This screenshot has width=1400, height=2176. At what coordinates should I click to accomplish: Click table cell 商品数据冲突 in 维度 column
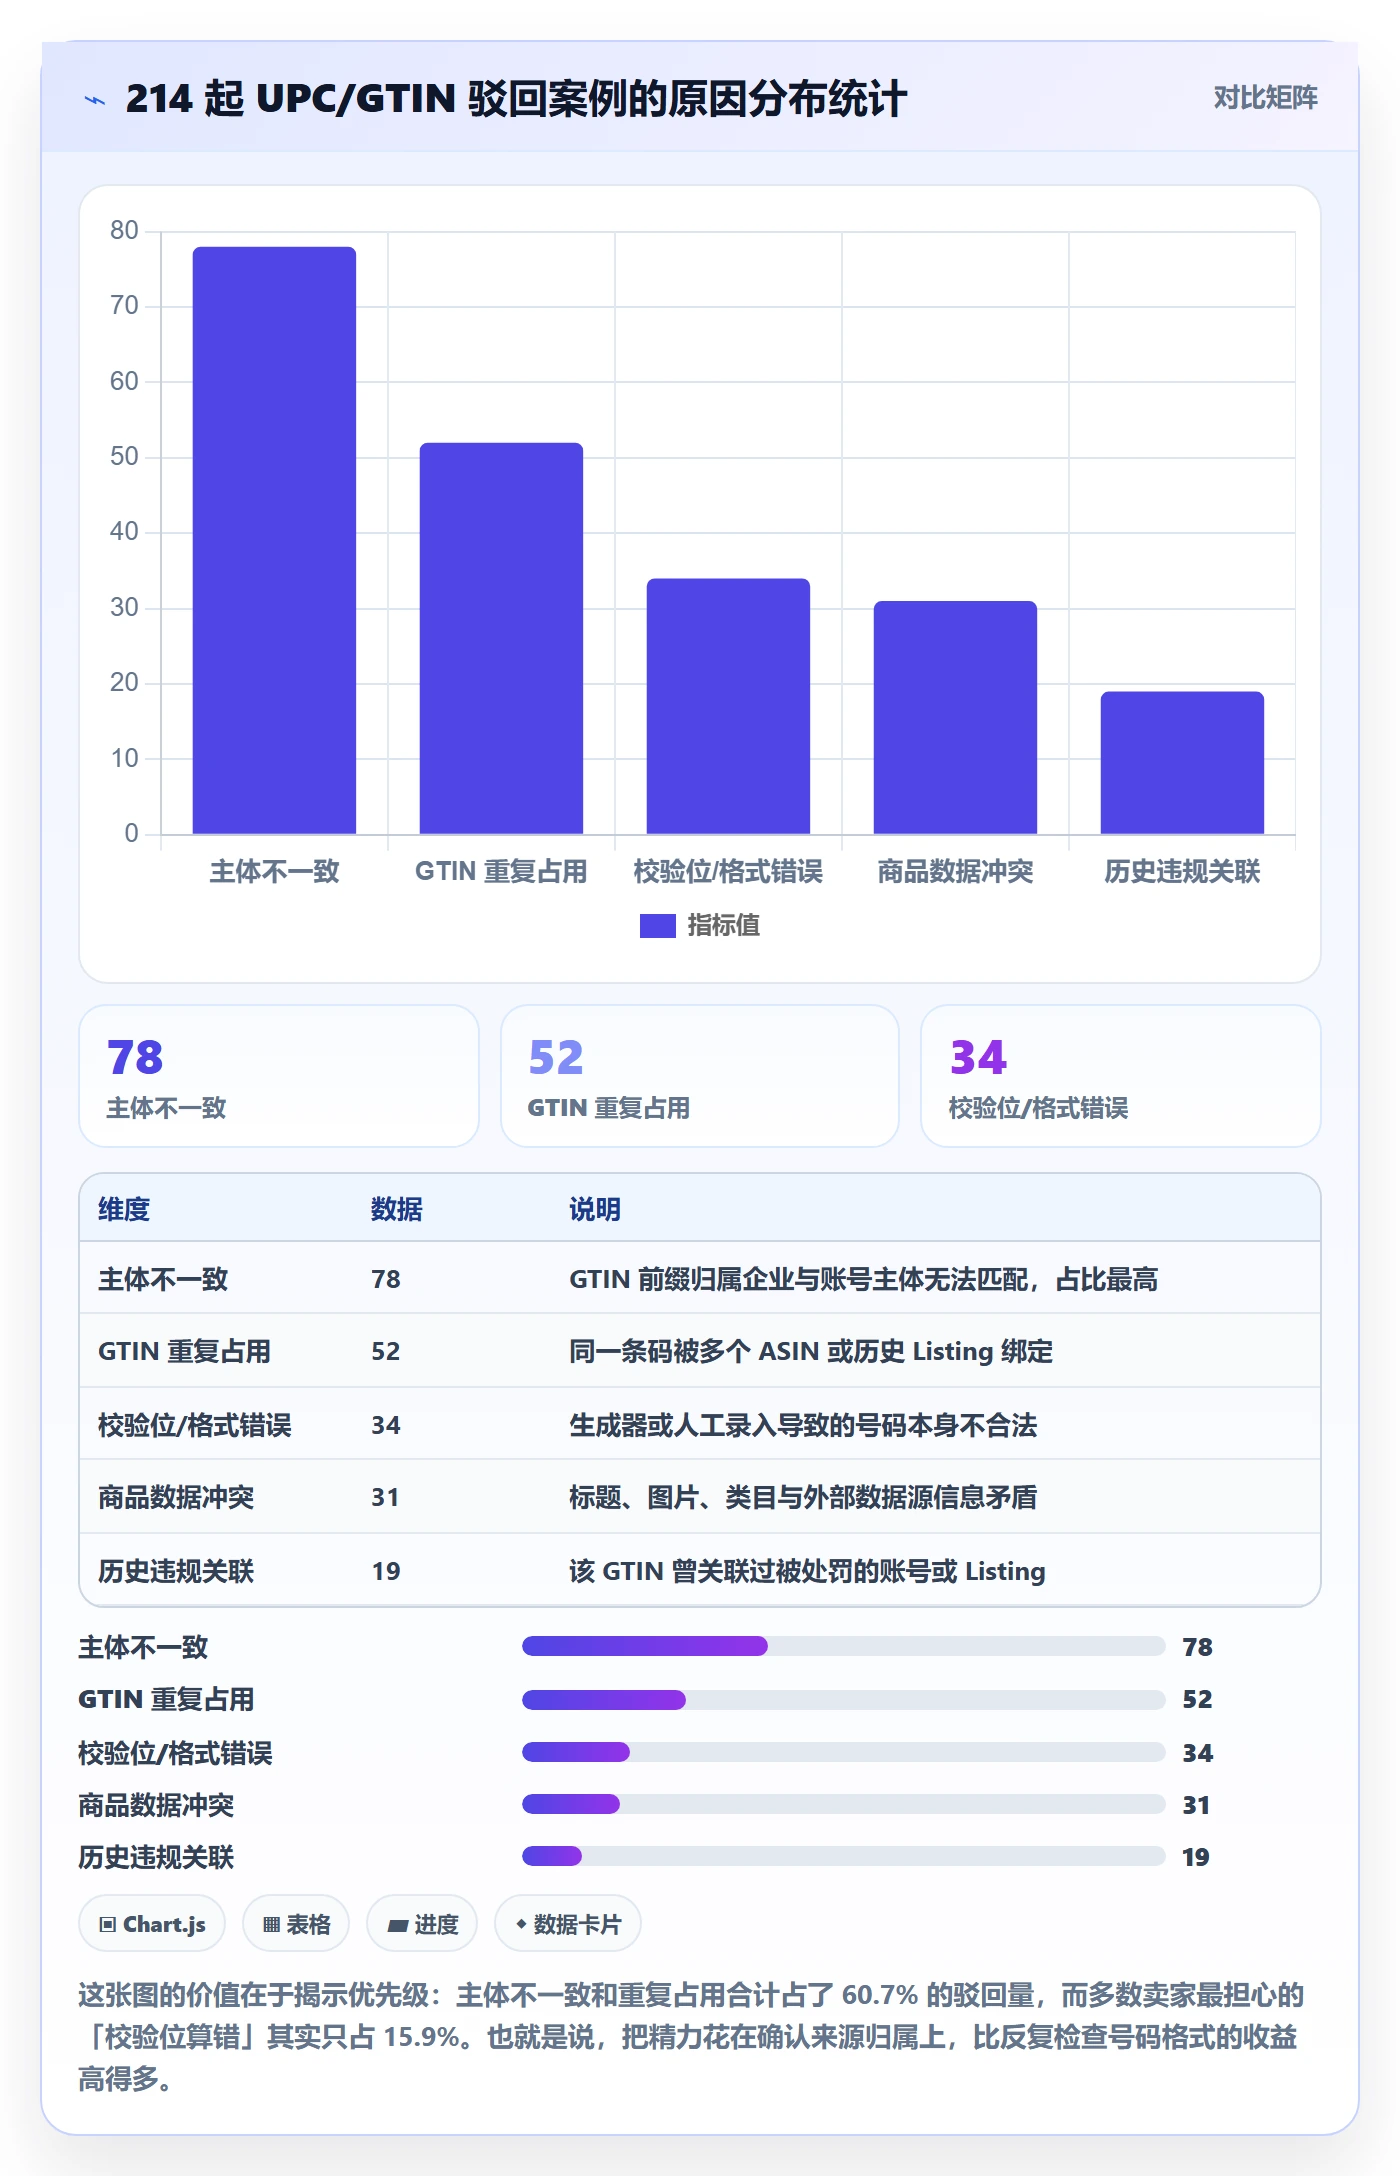tap(176, 1497)
